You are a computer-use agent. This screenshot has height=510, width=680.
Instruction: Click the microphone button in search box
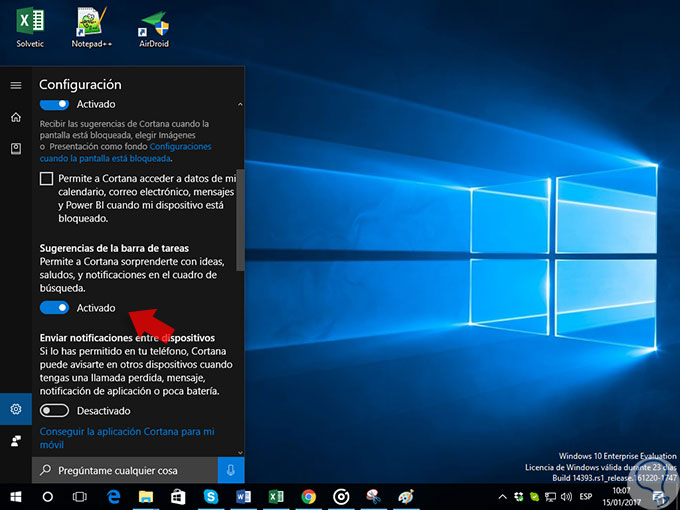231,470
